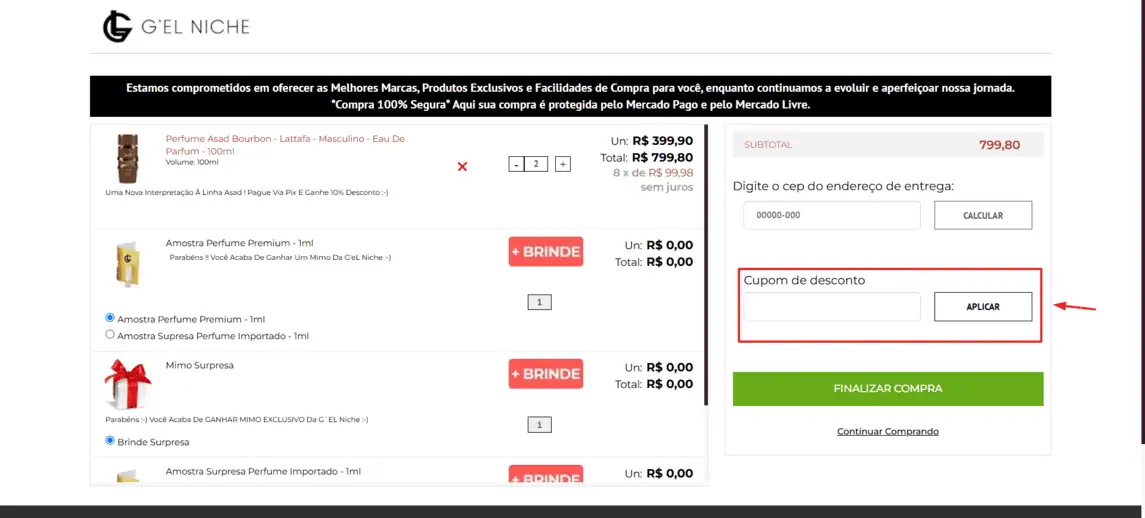Click quantity box of Mimo Surpresa
1145x518 pixels.
[x=540, y=424]
